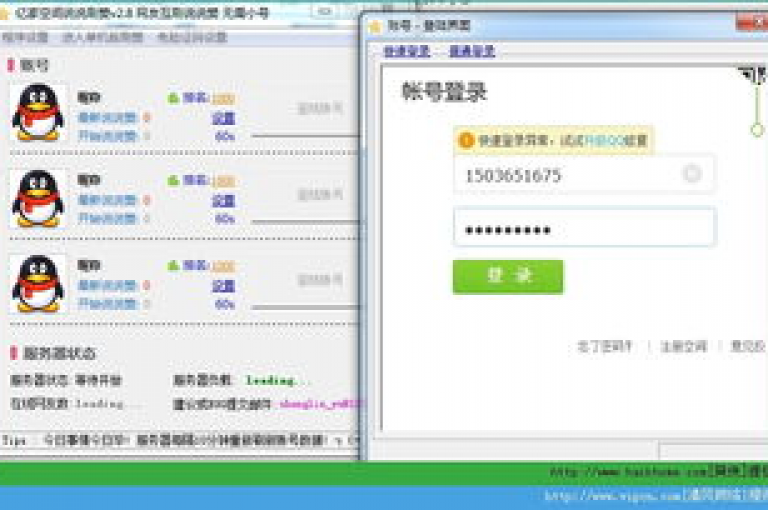Focus the masked password field
Viewport: 768px width, 510px height.
tap(584, 227)
